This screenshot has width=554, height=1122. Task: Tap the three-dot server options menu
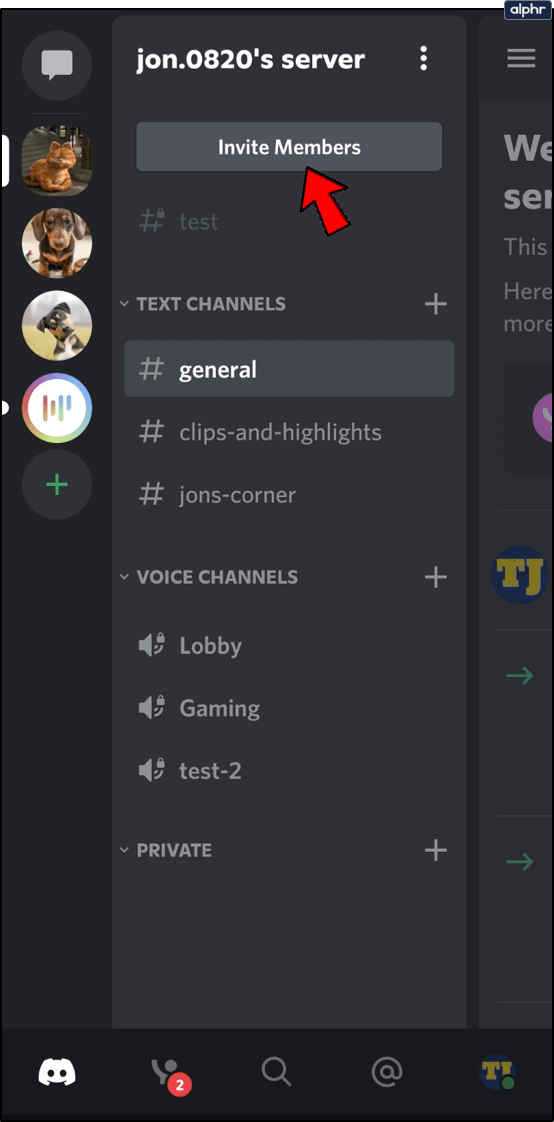[424, 59]
